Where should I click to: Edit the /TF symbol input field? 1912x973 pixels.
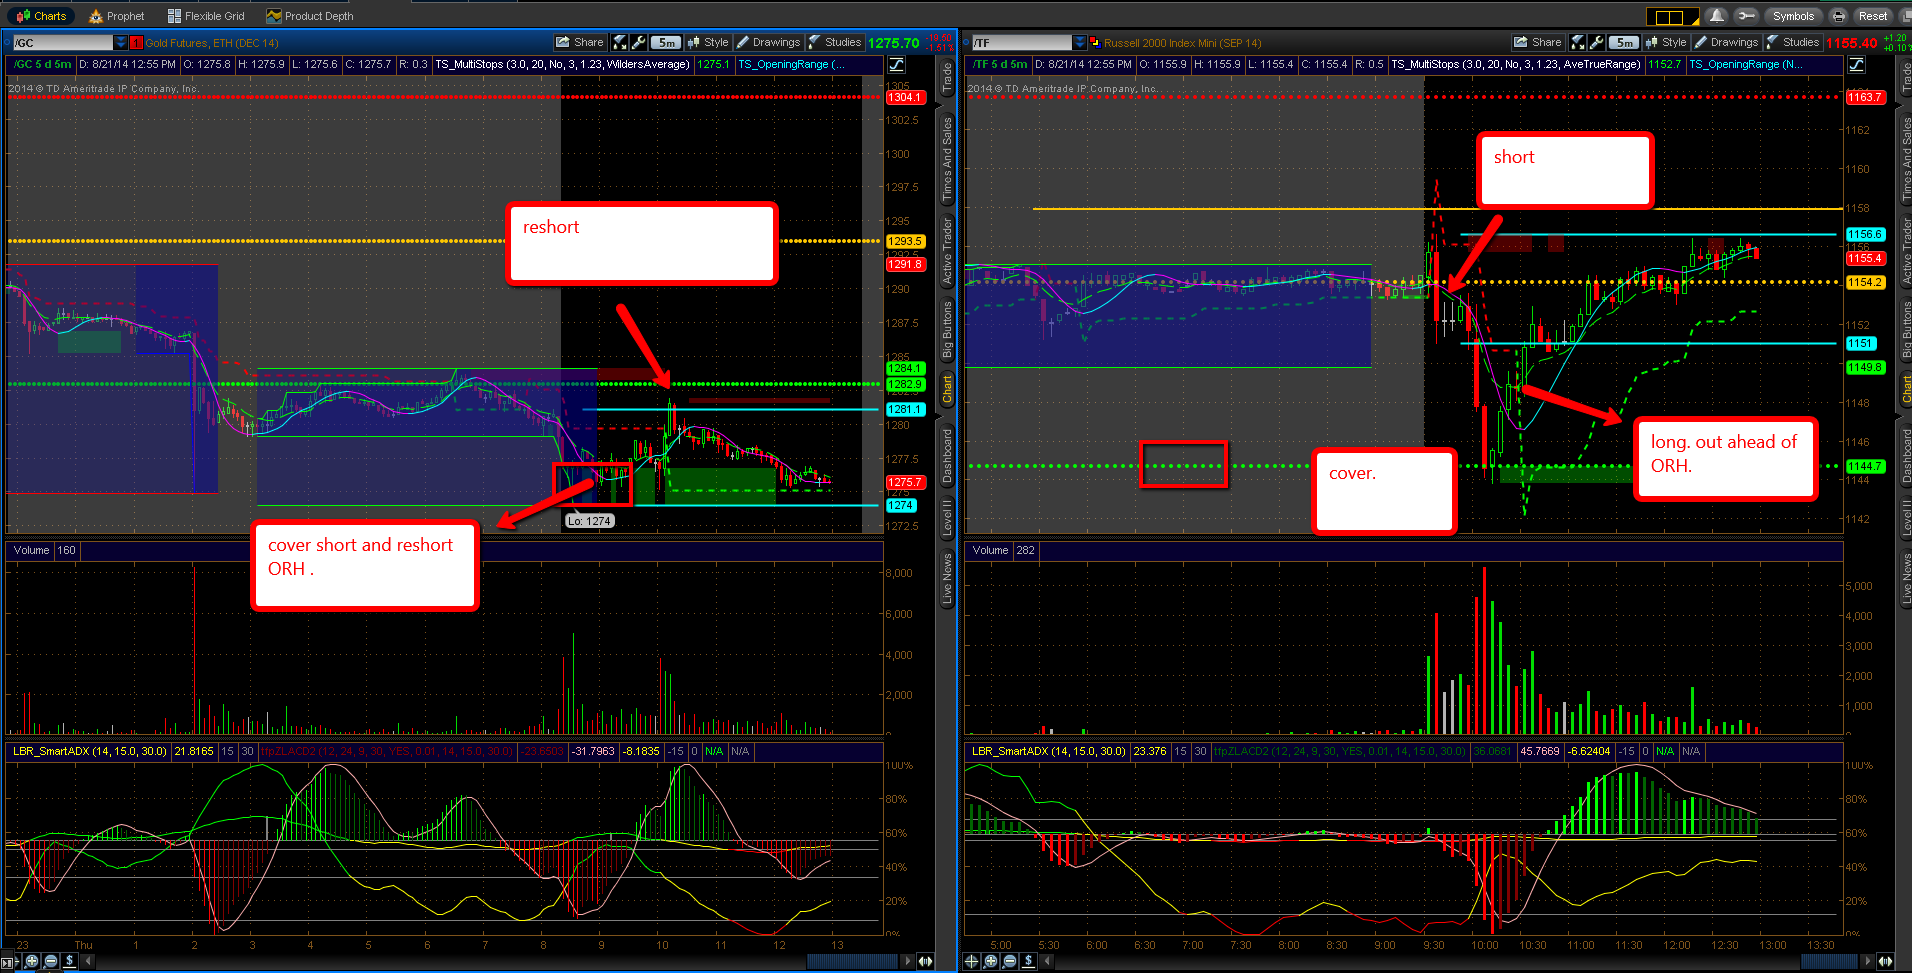pyautogui.click(x=1021, y=43)
